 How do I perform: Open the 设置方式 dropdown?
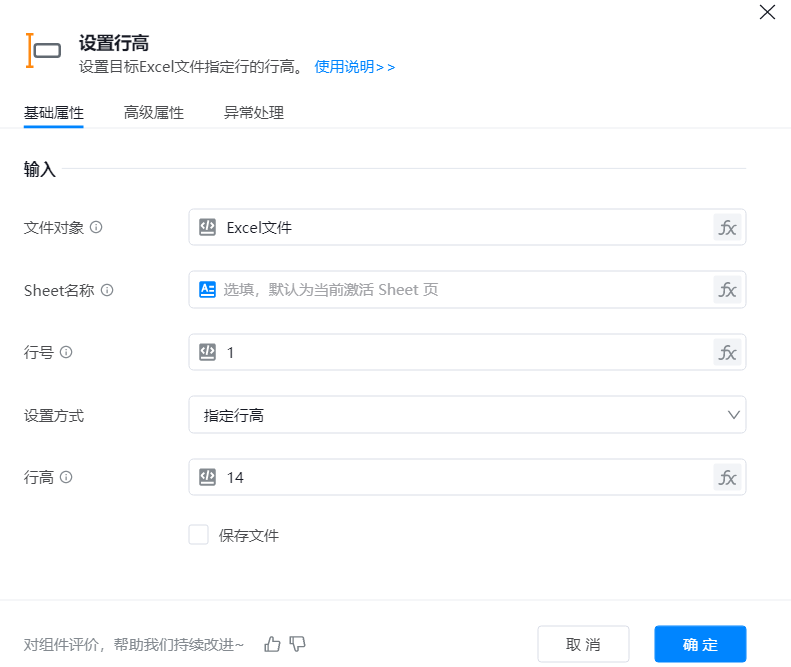[x=467, y=414]
